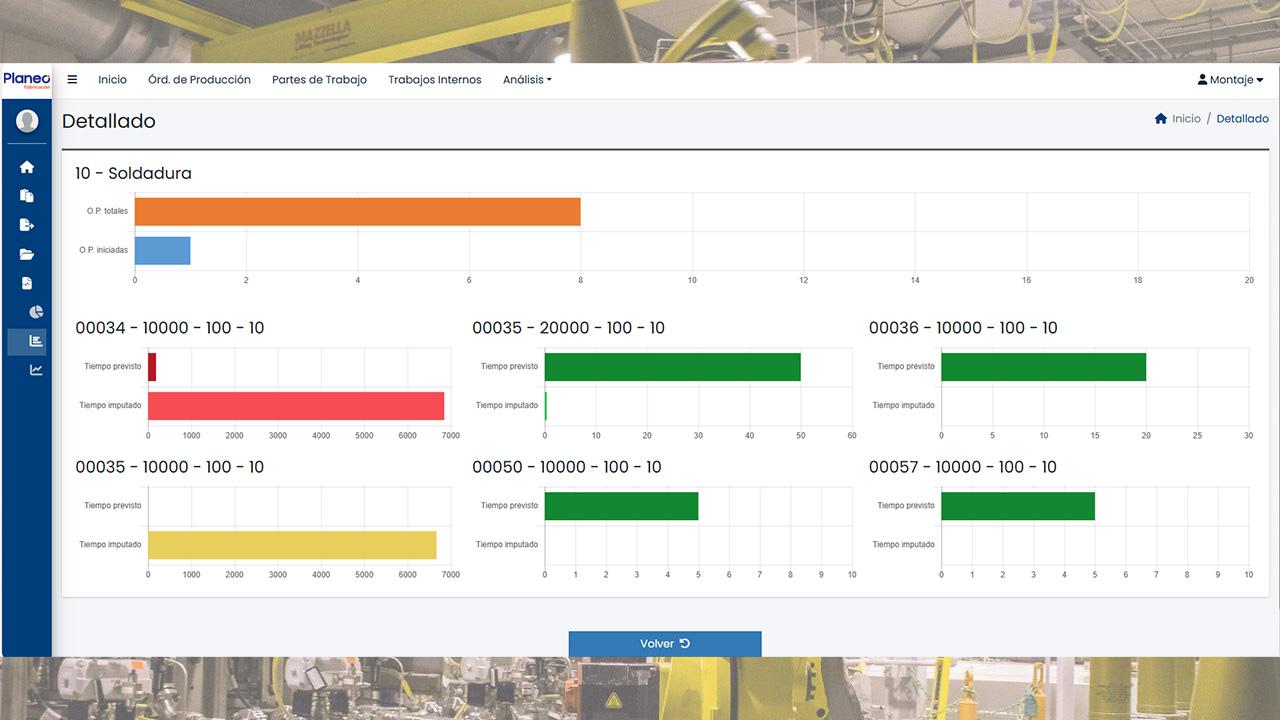
Task: Click the copy documents sidebar icon
Action: point(27,196)
